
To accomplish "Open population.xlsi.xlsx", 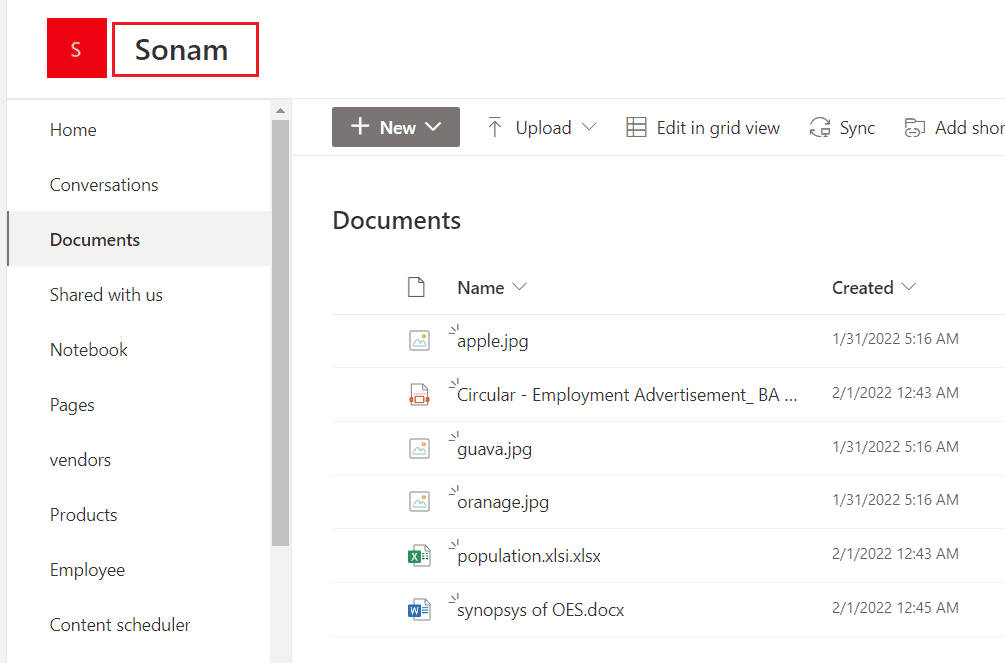I will coord(529,556).
